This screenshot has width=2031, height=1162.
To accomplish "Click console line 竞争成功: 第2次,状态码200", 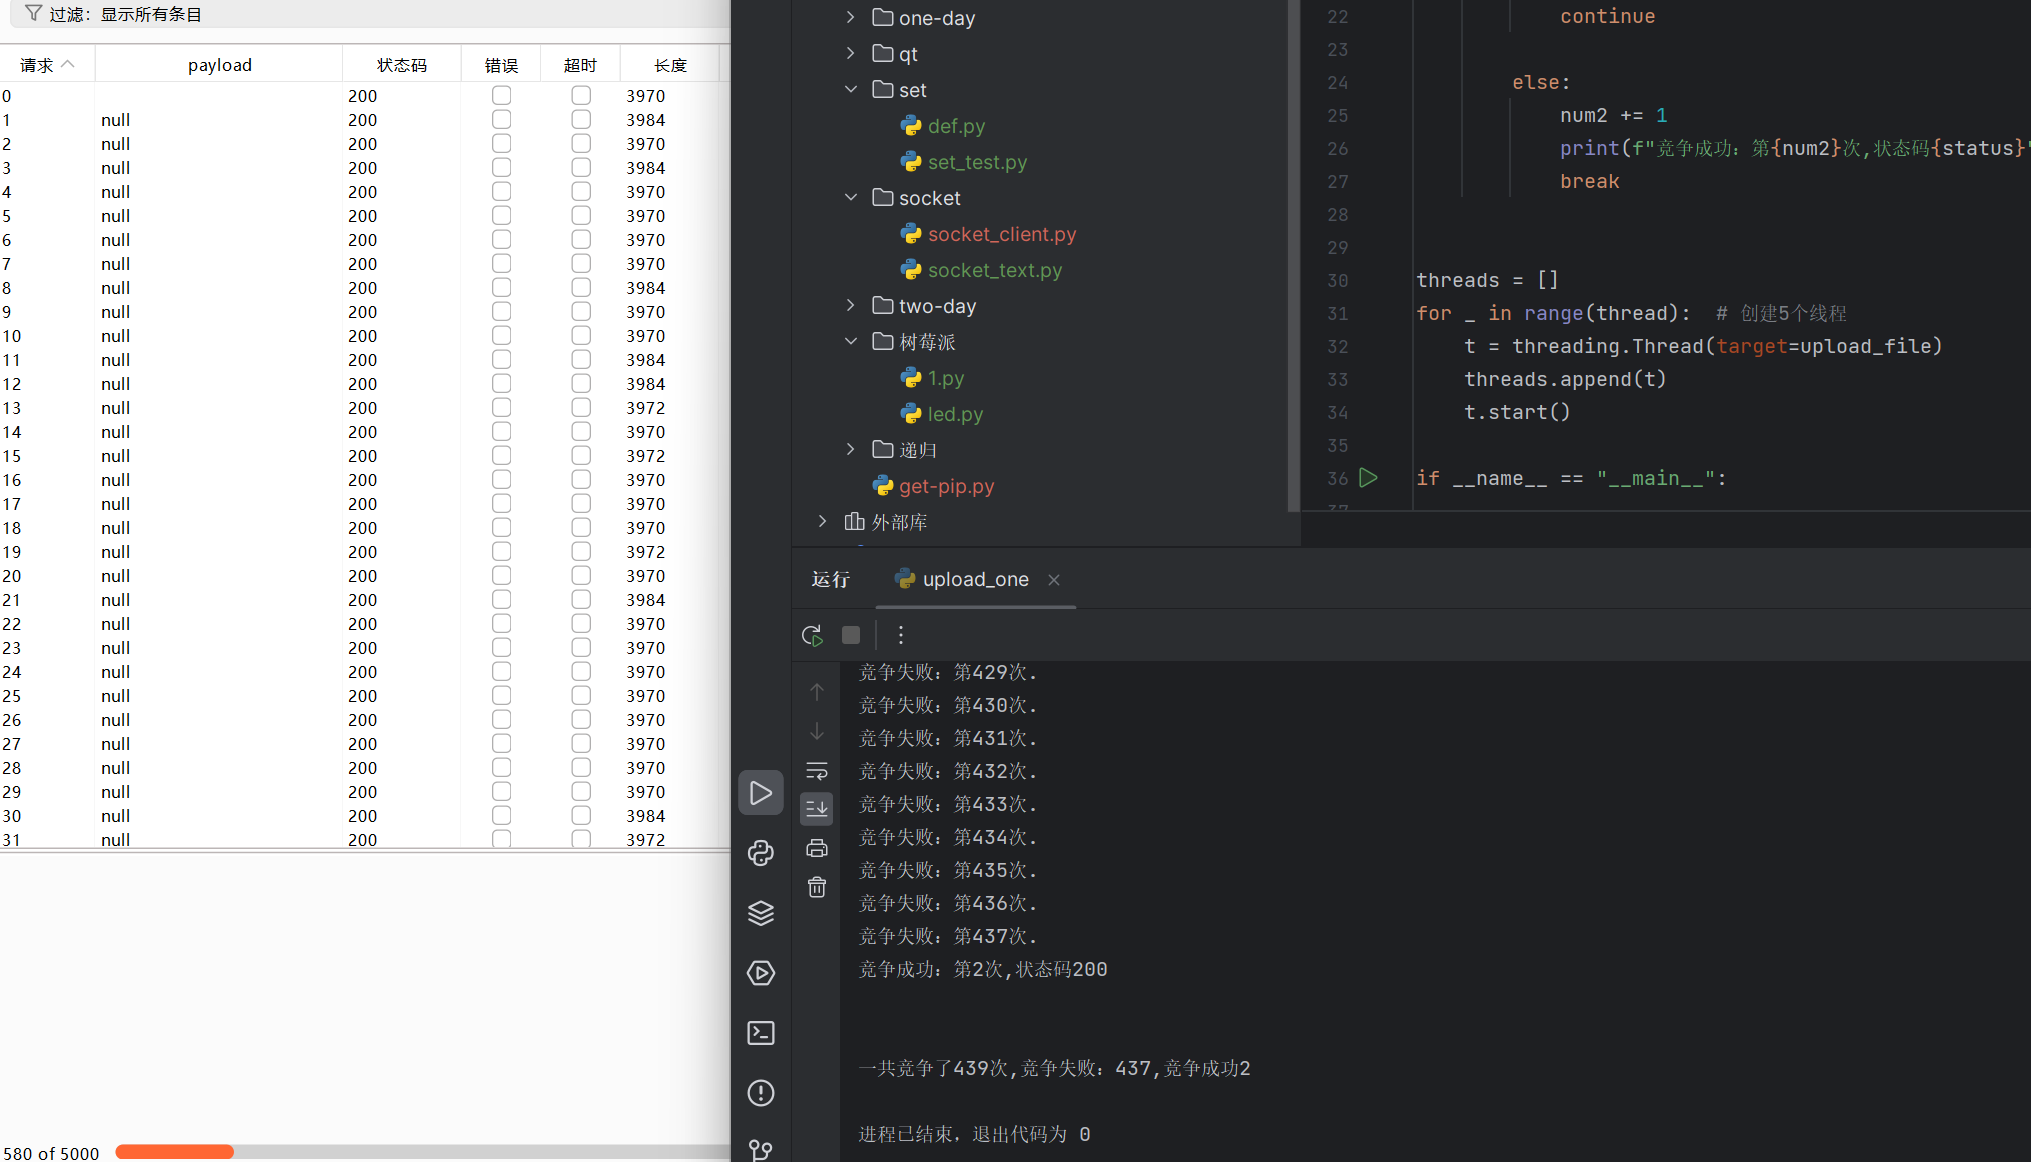I will tap(982, 969).
